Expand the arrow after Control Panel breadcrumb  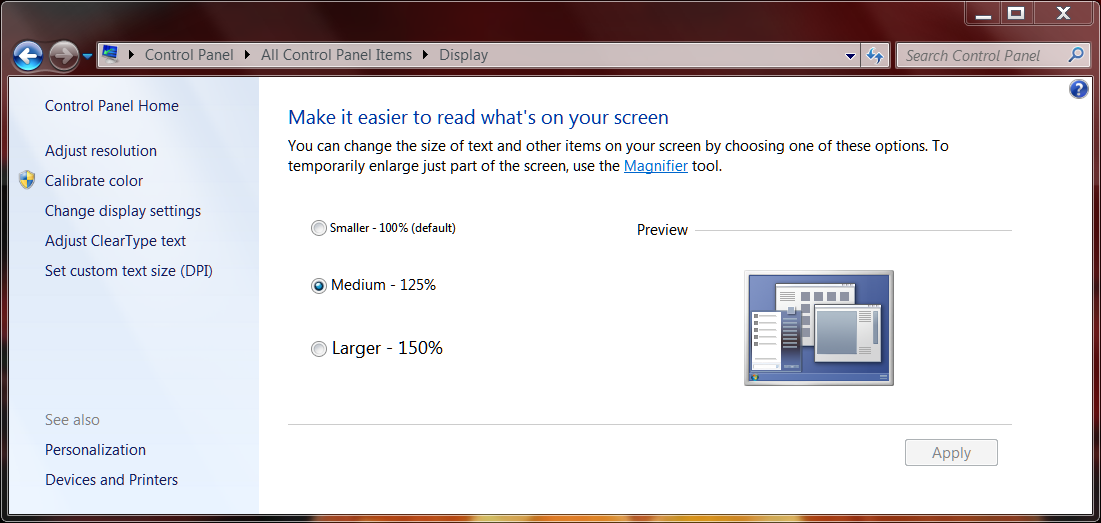click(x=247, y=55)
